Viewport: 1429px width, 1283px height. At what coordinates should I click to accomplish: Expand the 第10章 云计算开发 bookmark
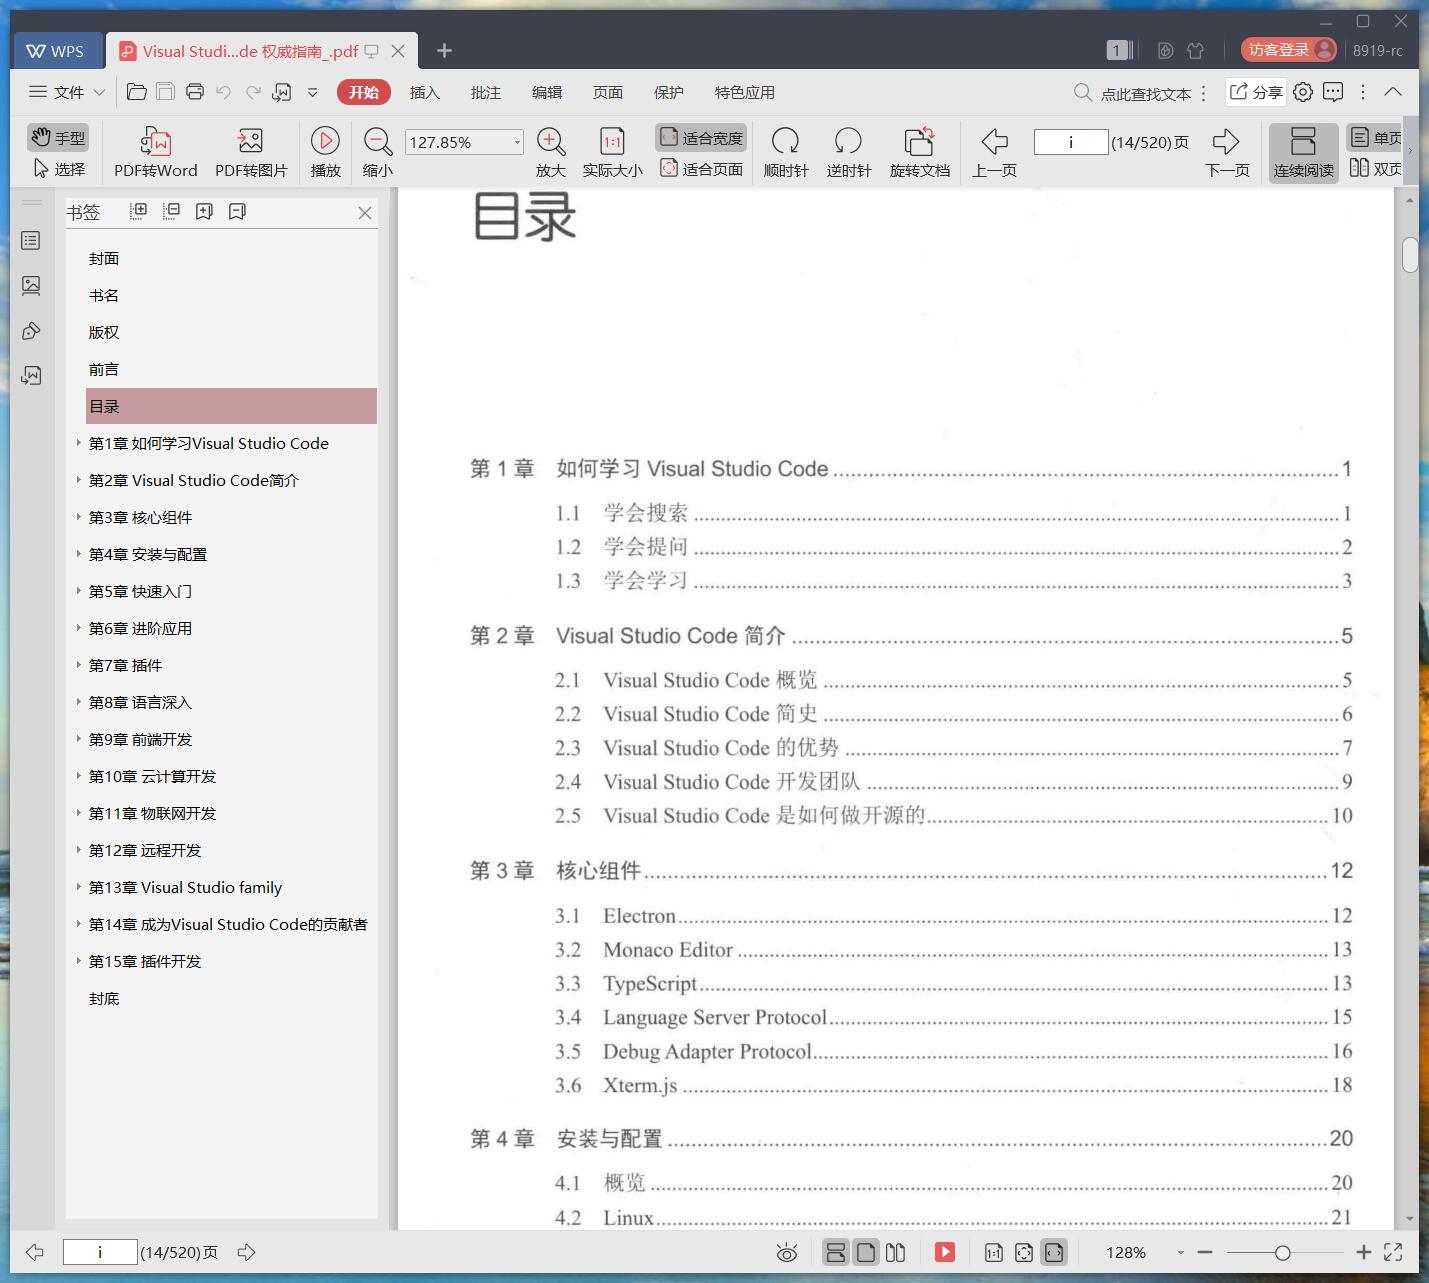tap(79, 776)
